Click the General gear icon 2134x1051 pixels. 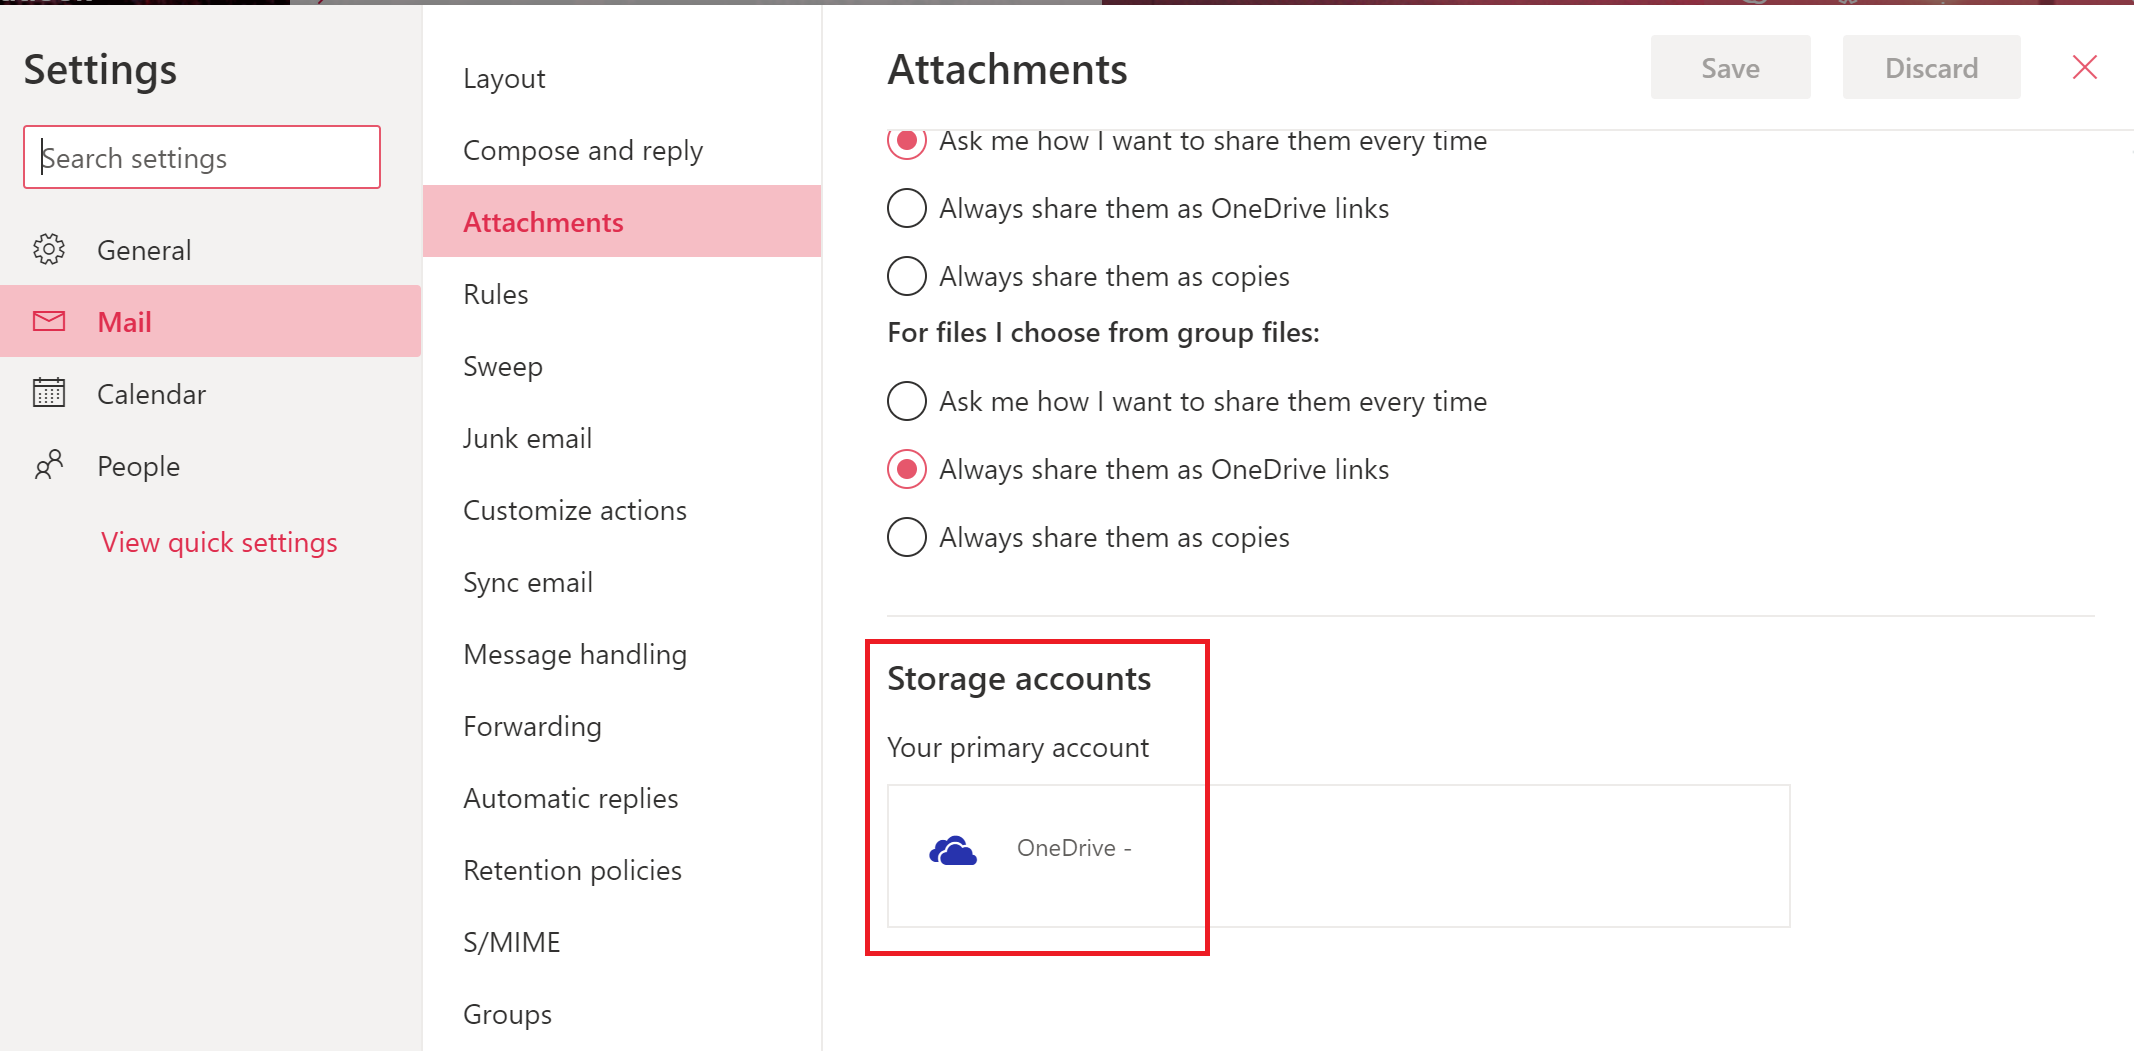click(x=49, y=249)
